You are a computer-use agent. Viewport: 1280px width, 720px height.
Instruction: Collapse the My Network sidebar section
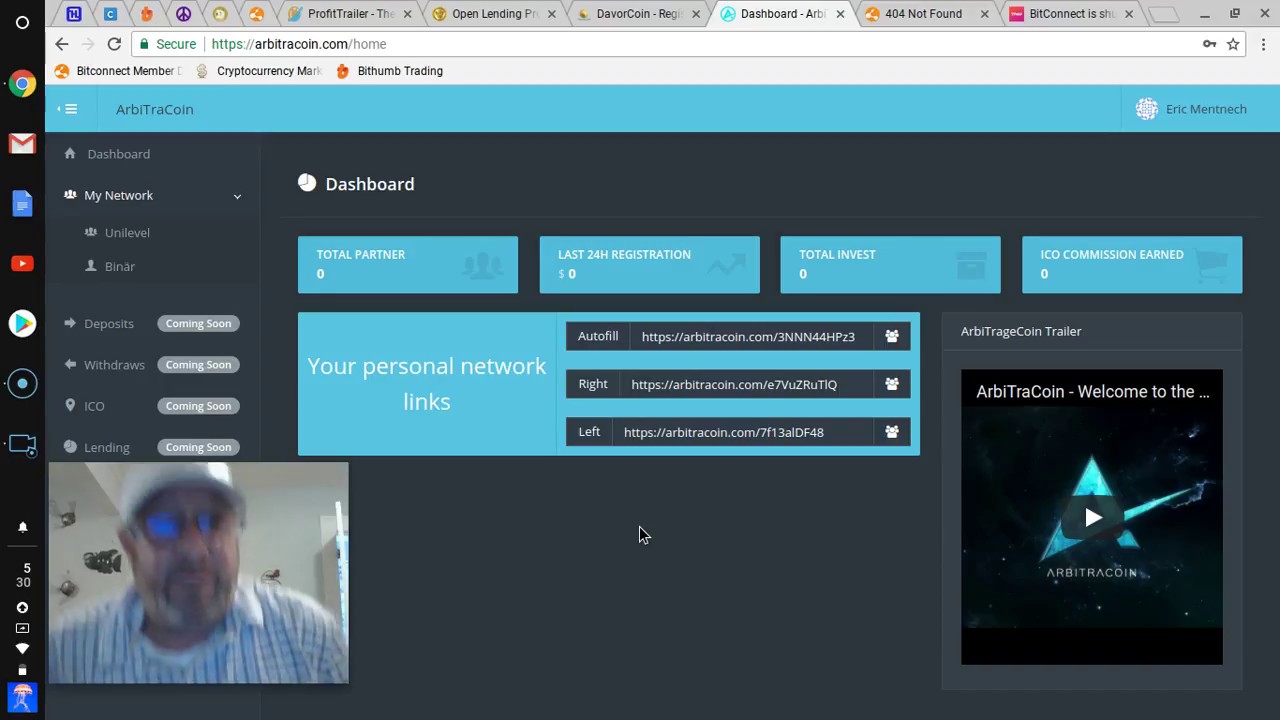coord(153,195)
